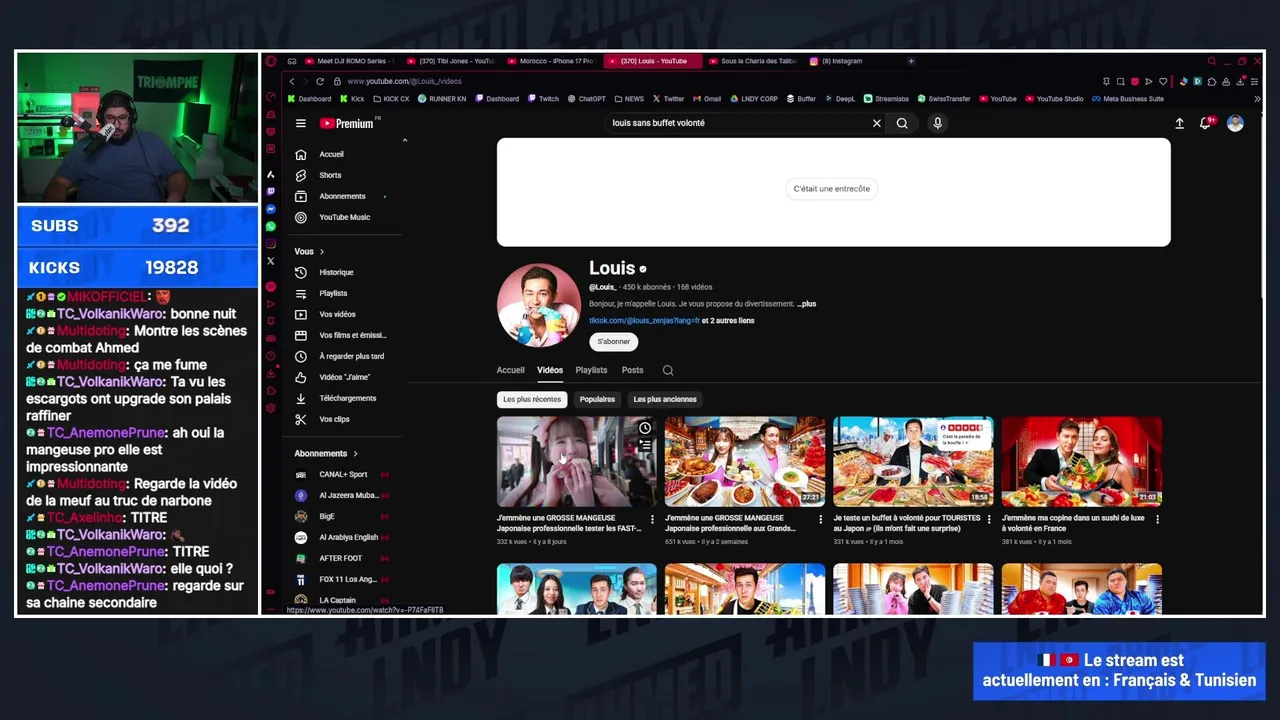Viewport: 1280px width, 720px height.
Task: Click the Louis channel avatar
Action: 538,305
